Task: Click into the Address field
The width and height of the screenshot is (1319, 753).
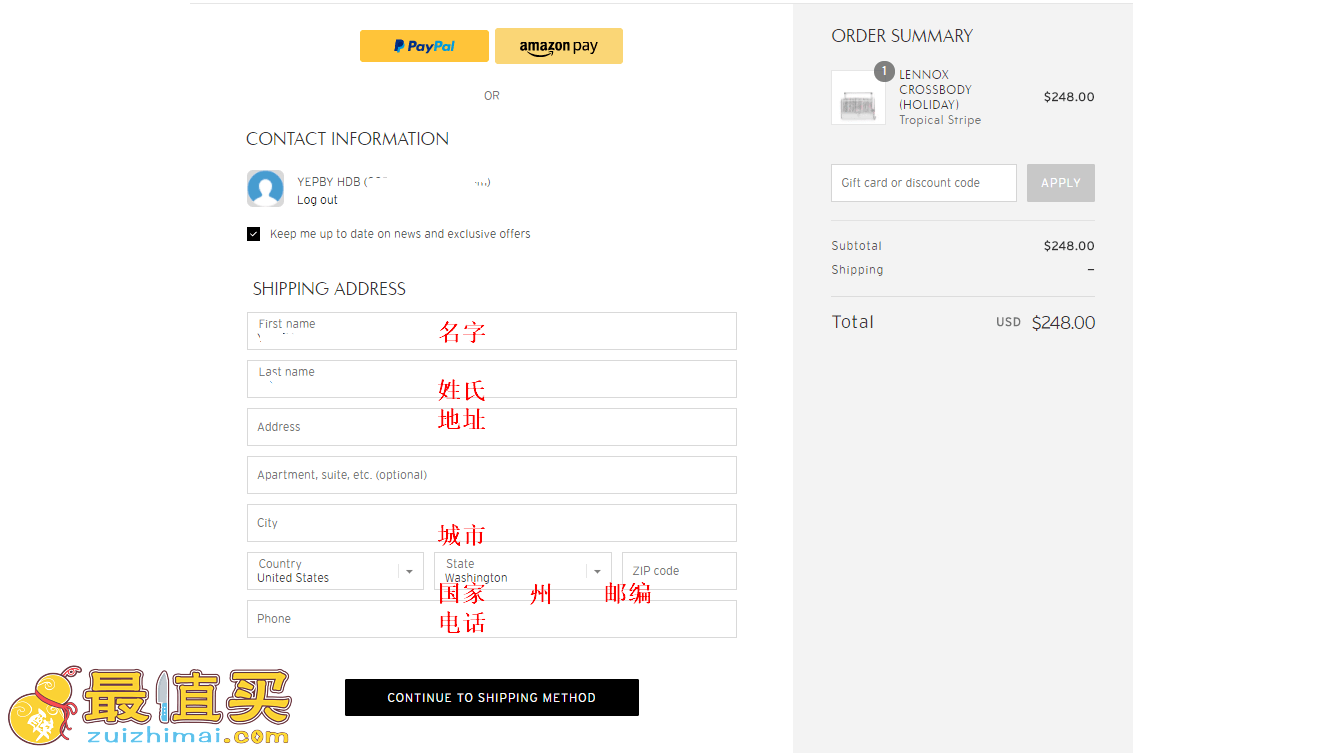Action: click(x=492, y=427)
